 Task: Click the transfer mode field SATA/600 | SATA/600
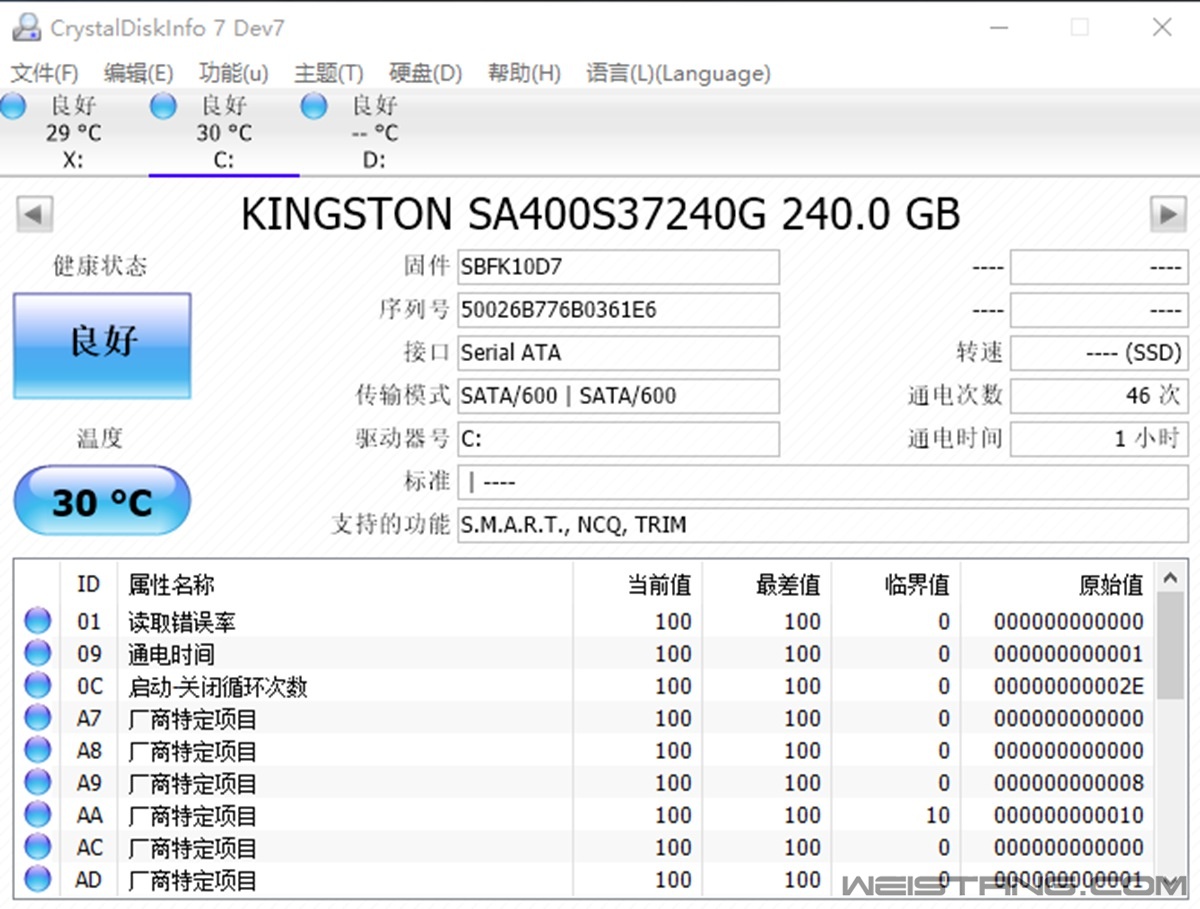[618, 396]
